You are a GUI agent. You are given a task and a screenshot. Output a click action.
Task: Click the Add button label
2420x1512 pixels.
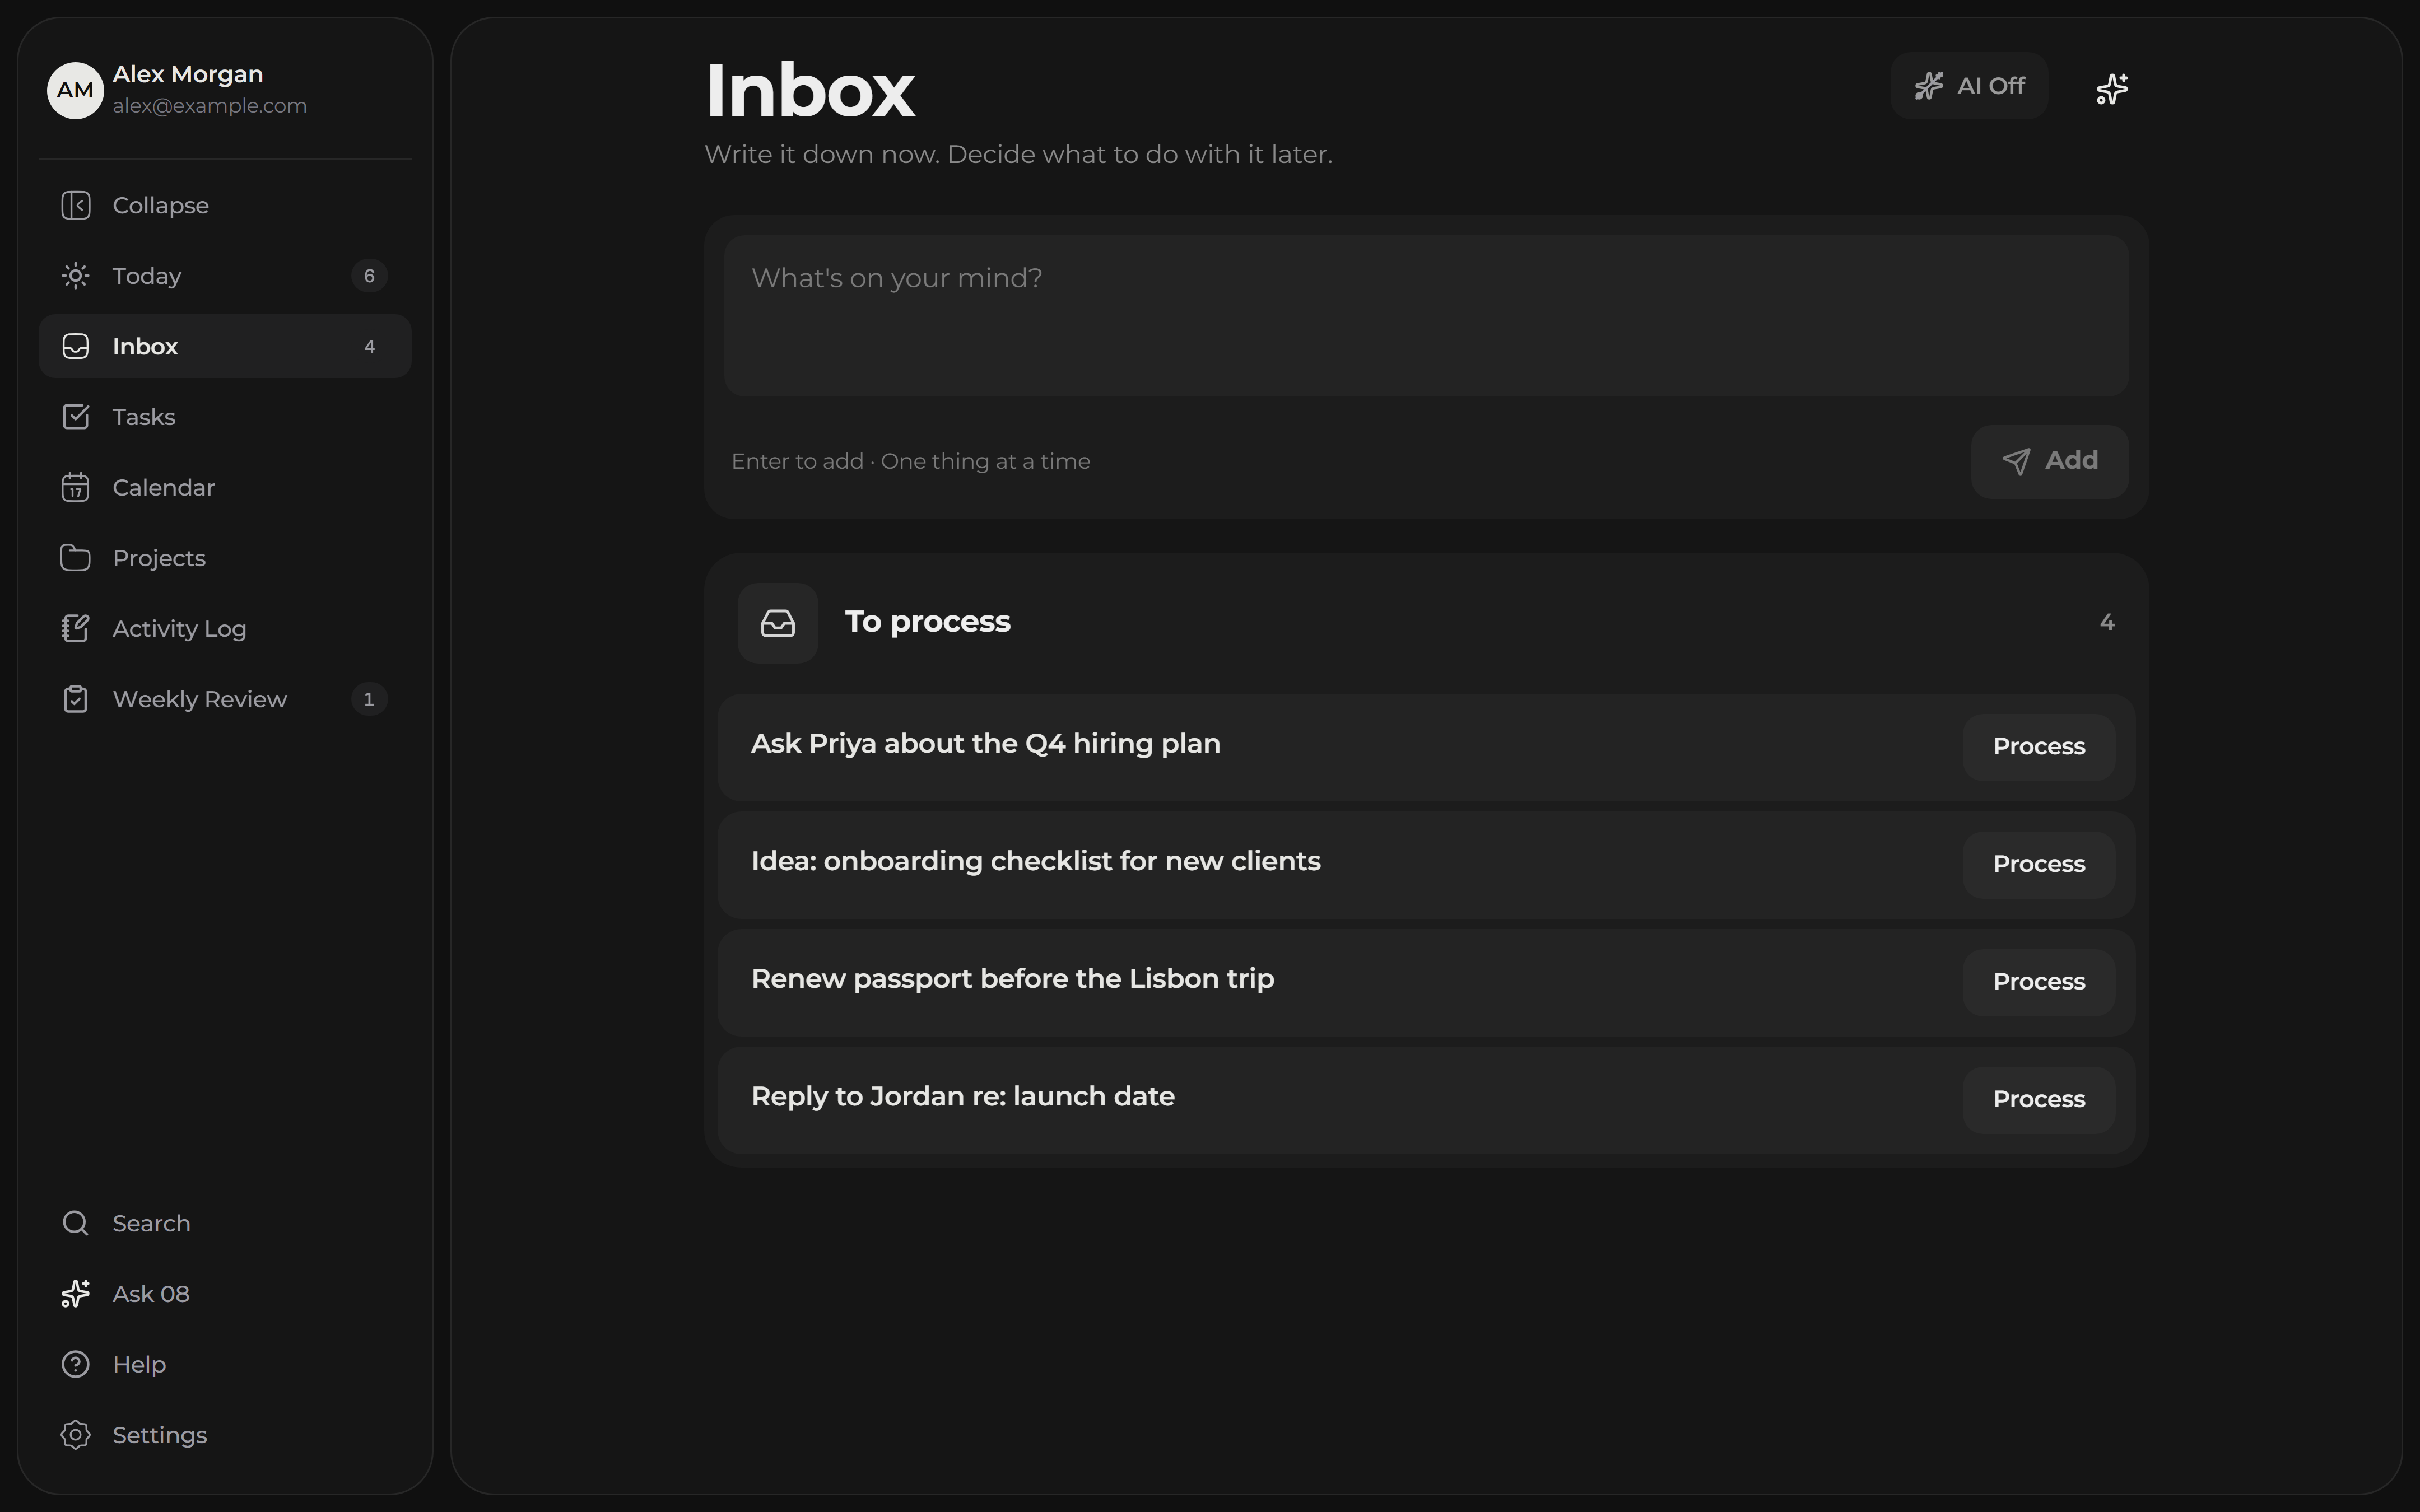2071,460
